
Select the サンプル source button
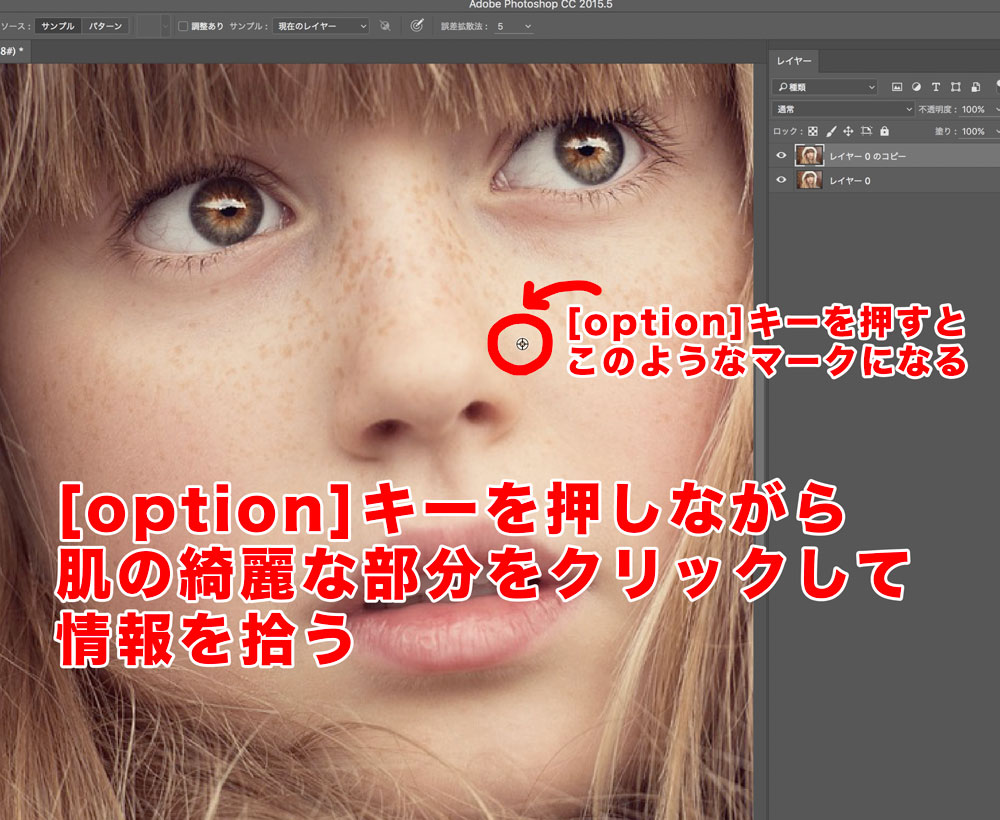point(58,26)
